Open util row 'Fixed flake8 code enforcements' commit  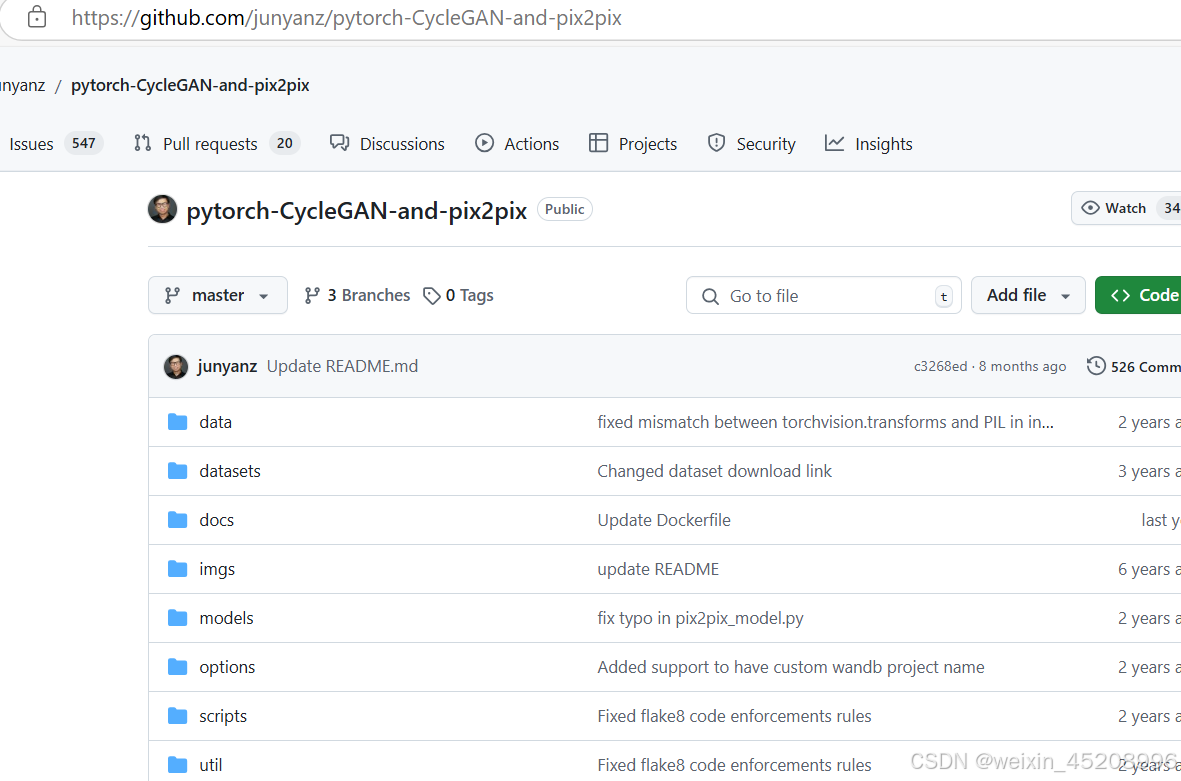coord(734,764)
